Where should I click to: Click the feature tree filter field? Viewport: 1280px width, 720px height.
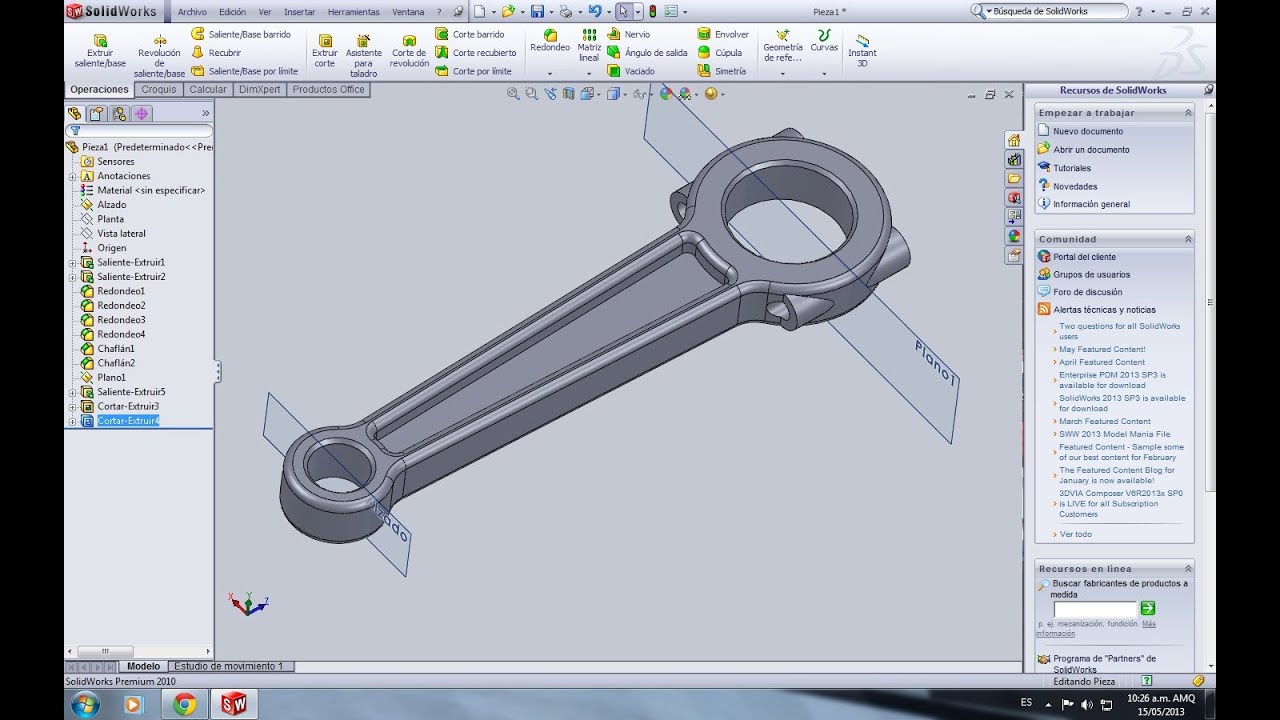[139, 131]
